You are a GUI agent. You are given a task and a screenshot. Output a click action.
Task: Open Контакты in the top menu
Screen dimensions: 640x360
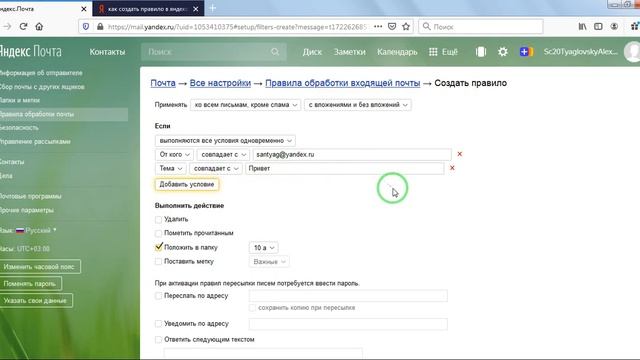tap(107, 52)
